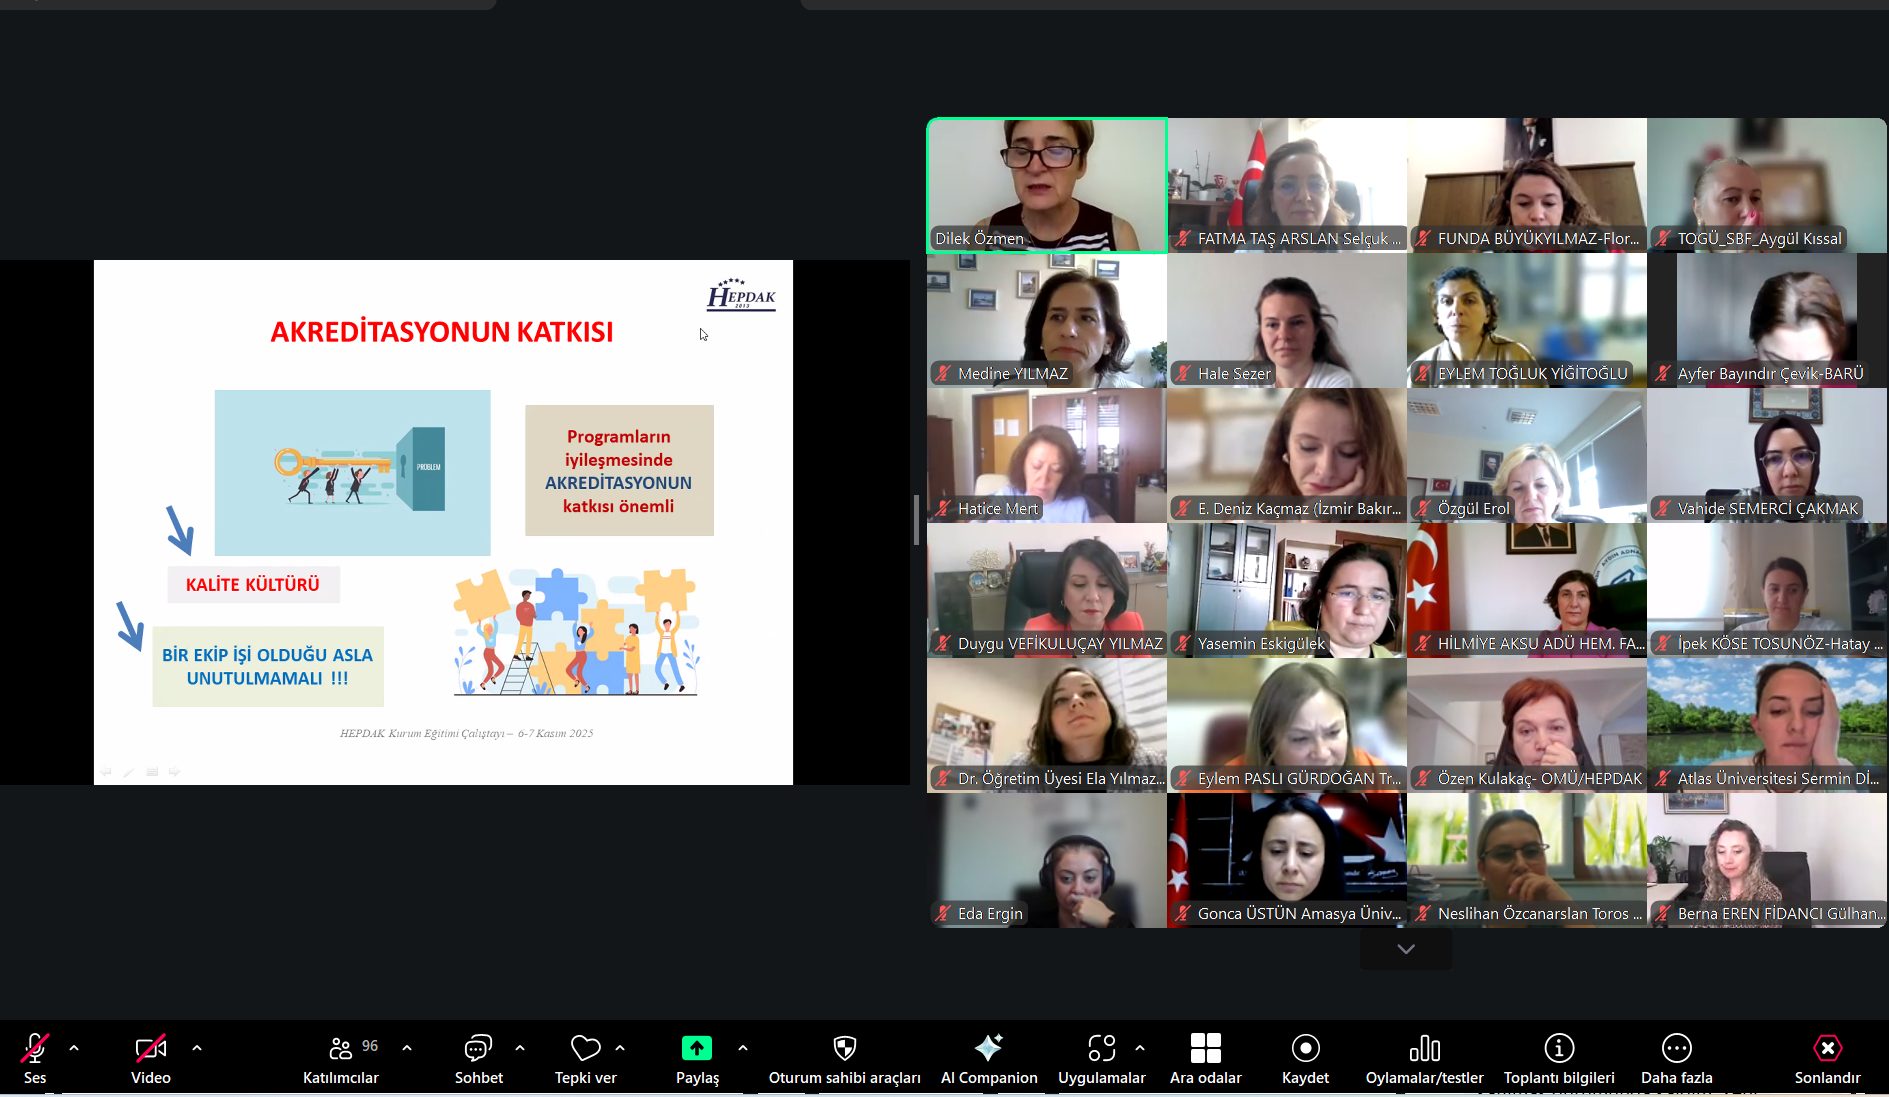End the meeting with Sonlandır
Image resolution: width=1889 pixels, height=1097 pixels.
(1827, 1059)
